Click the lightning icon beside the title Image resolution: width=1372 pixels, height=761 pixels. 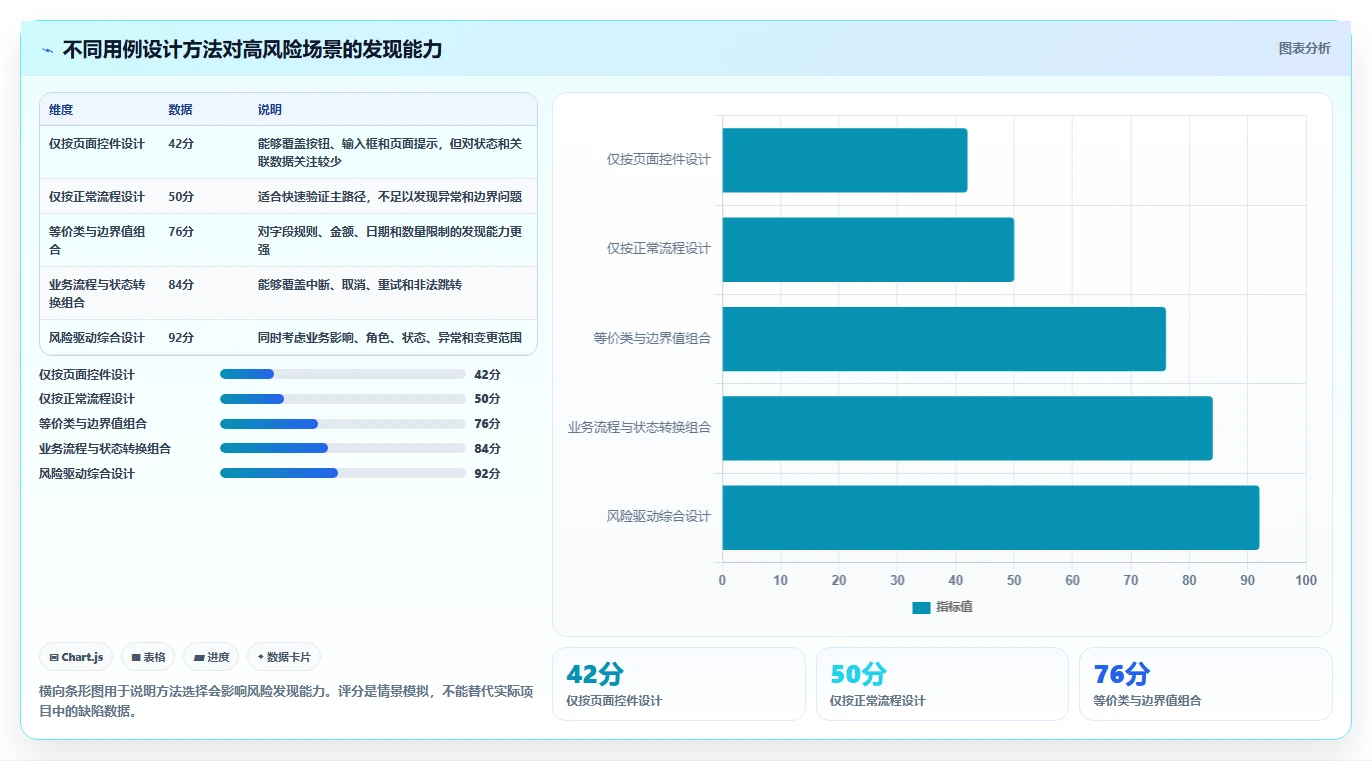pyautogui.click(x=47, y=50)
